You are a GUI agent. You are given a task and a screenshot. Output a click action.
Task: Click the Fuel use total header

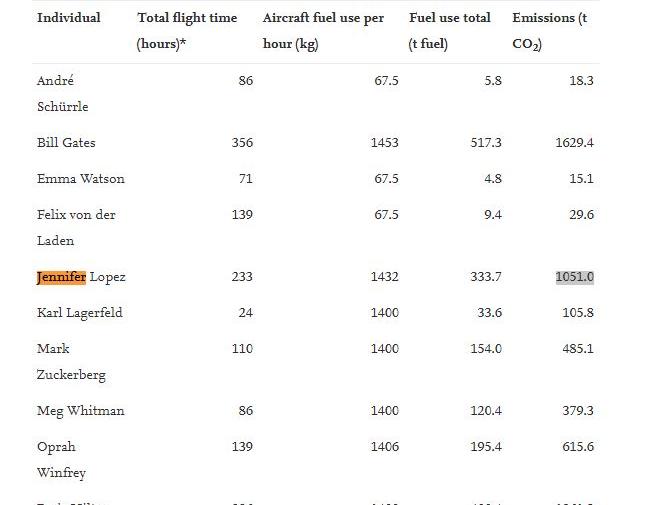coord(449,31)
